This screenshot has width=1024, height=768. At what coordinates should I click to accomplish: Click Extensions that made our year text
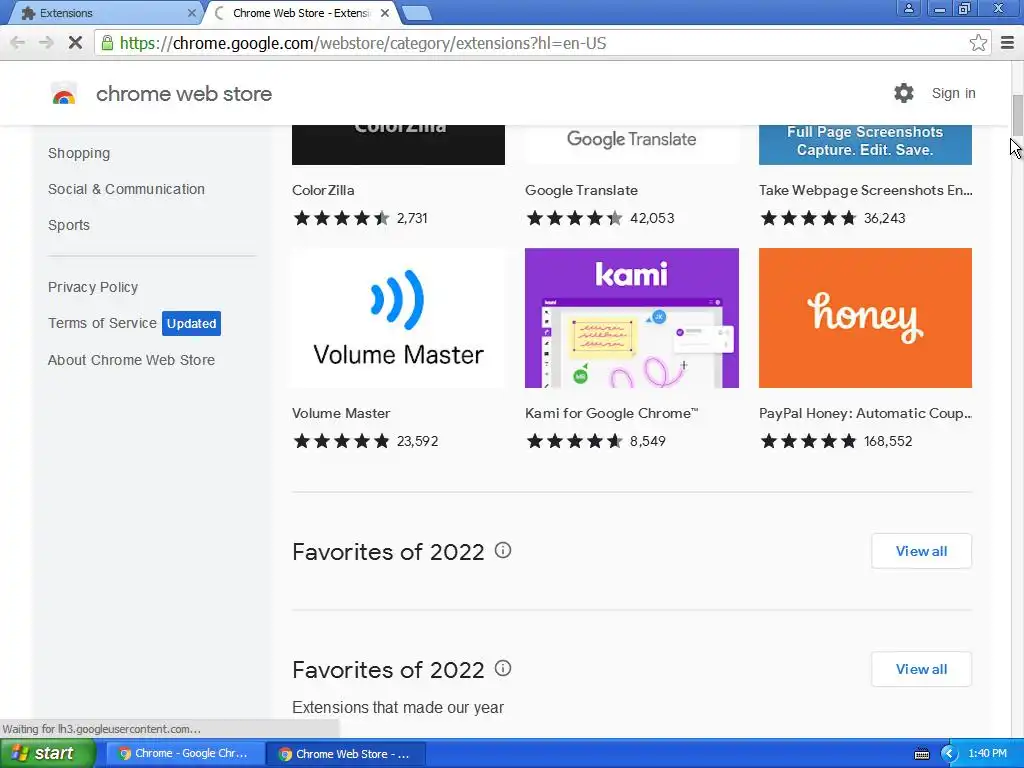click(x=398, y=707)
